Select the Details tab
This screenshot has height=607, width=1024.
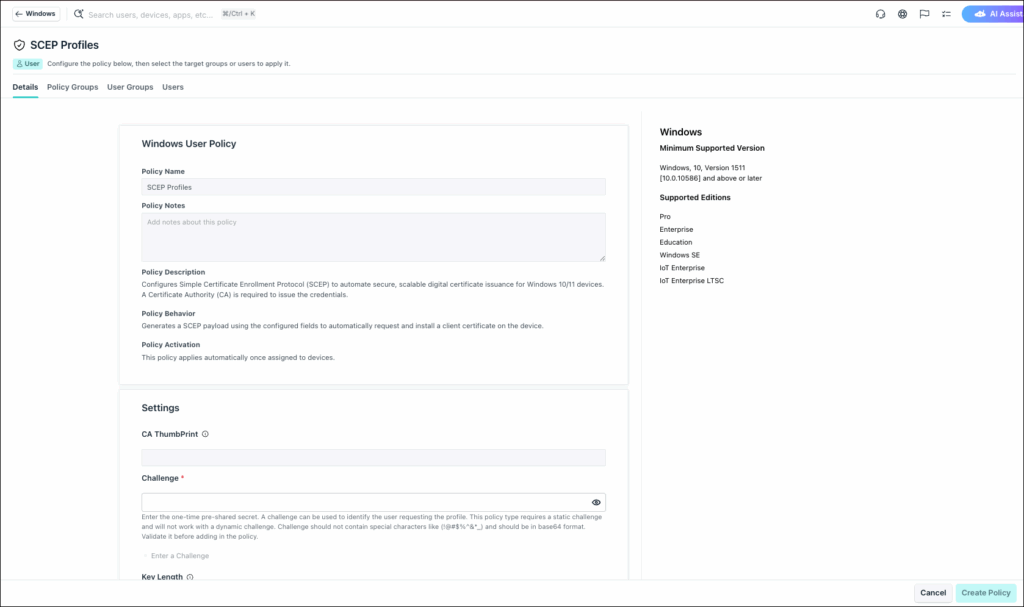point(25,87)
